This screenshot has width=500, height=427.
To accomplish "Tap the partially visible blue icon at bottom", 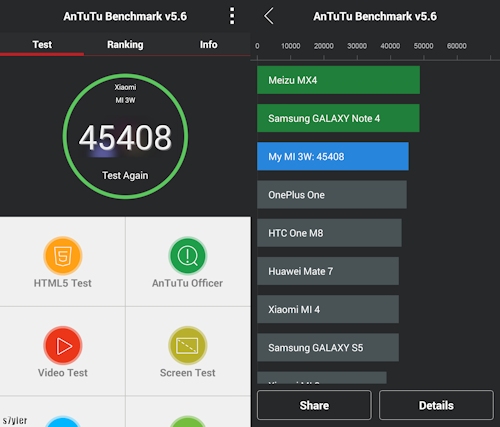I will click(x=63, y=421).
